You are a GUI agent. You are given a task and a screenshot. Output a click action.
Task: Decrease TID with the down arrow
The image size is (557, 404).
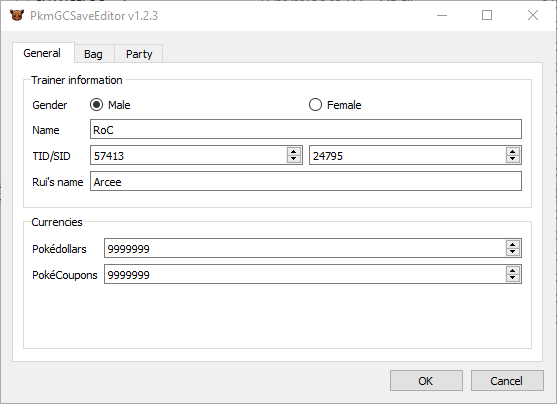293,159
